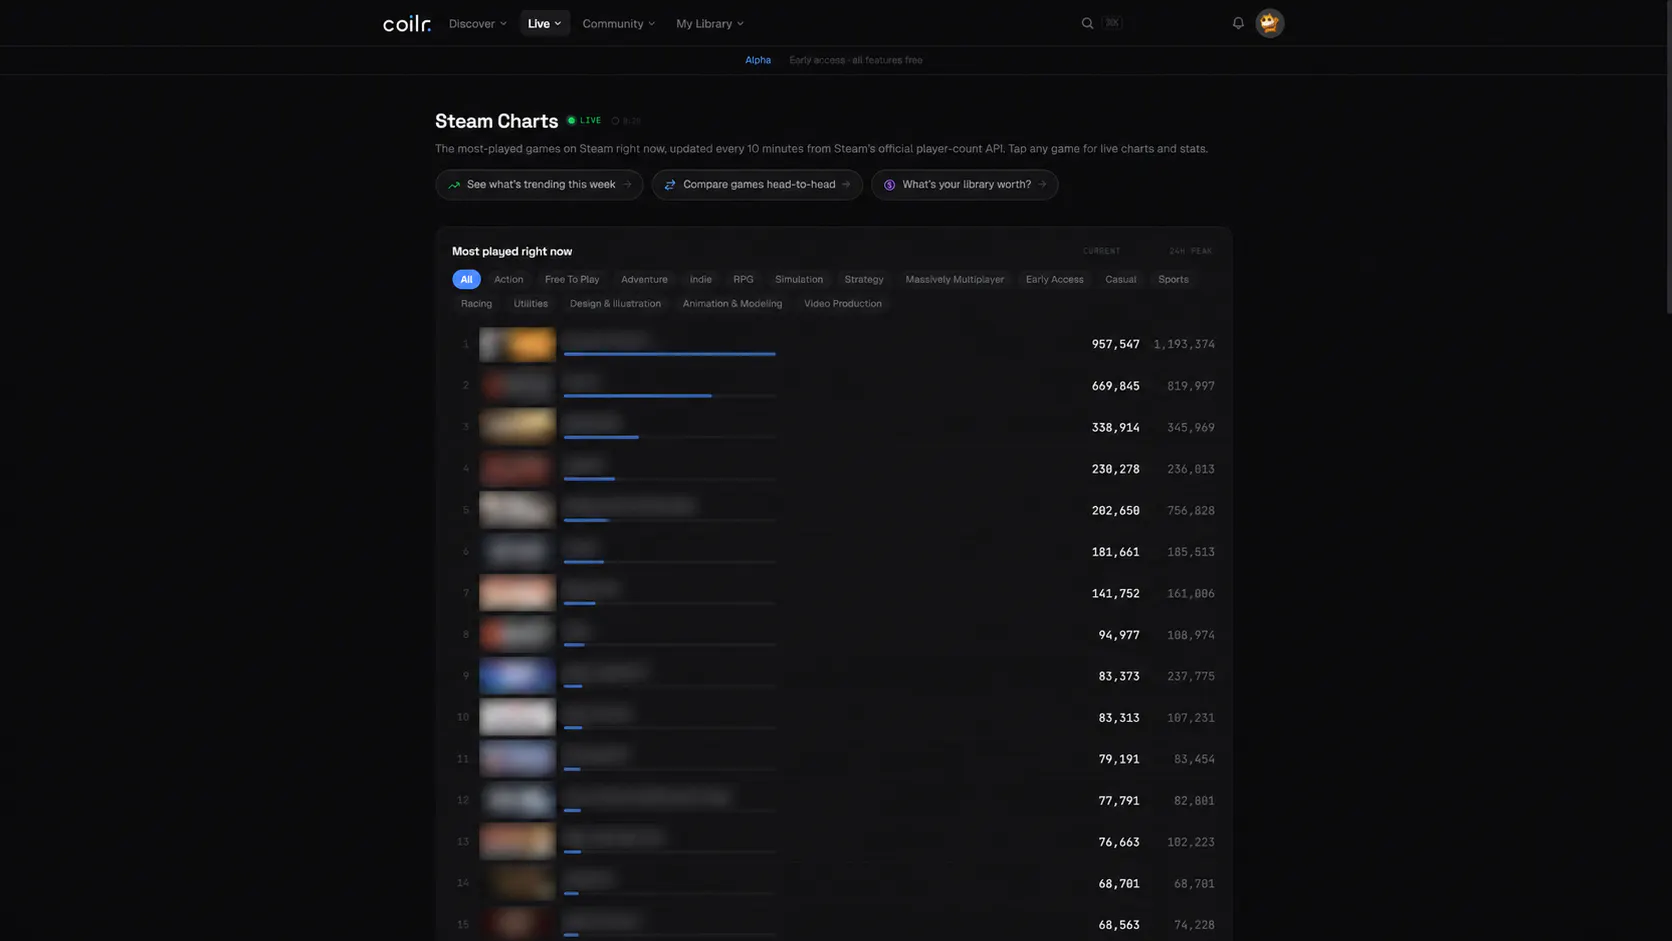The height and width of the screenshot is (941, 1672).
Task: Click the coilr logo
Action: pos(407,23)
